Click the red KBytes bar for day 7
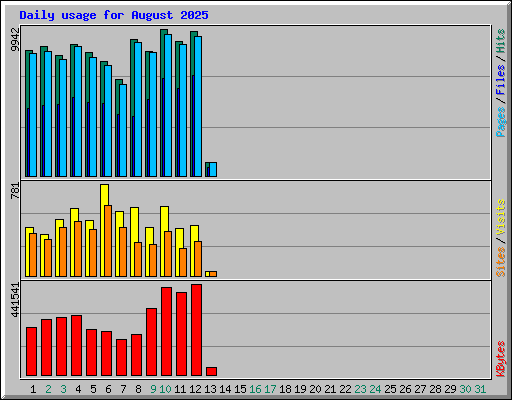Image resolution: width=512 pixels, height=400 pixels. click(121, 357)
